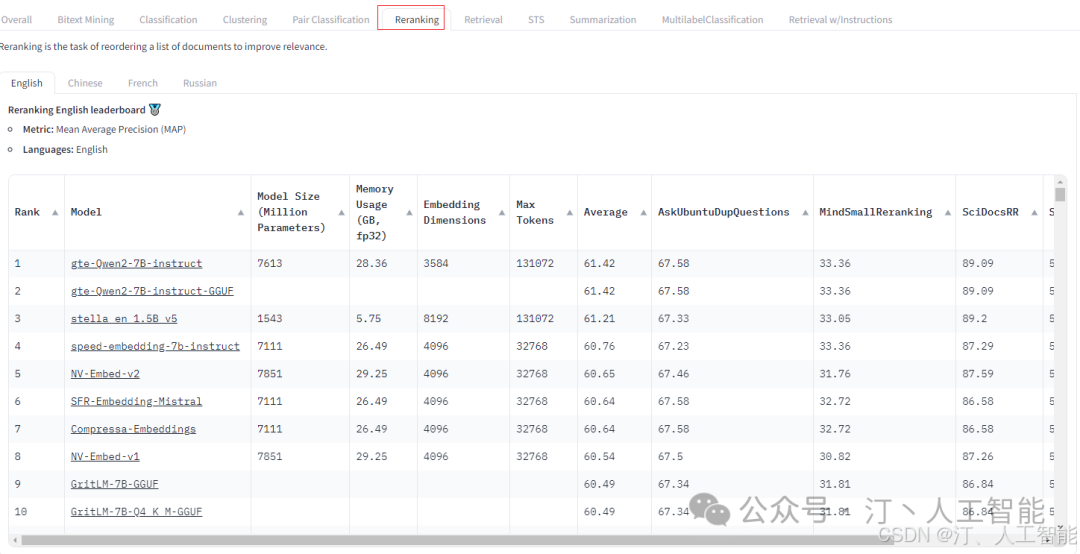
Task: Sort table by Rank column arrow
Action: (55, 213)
